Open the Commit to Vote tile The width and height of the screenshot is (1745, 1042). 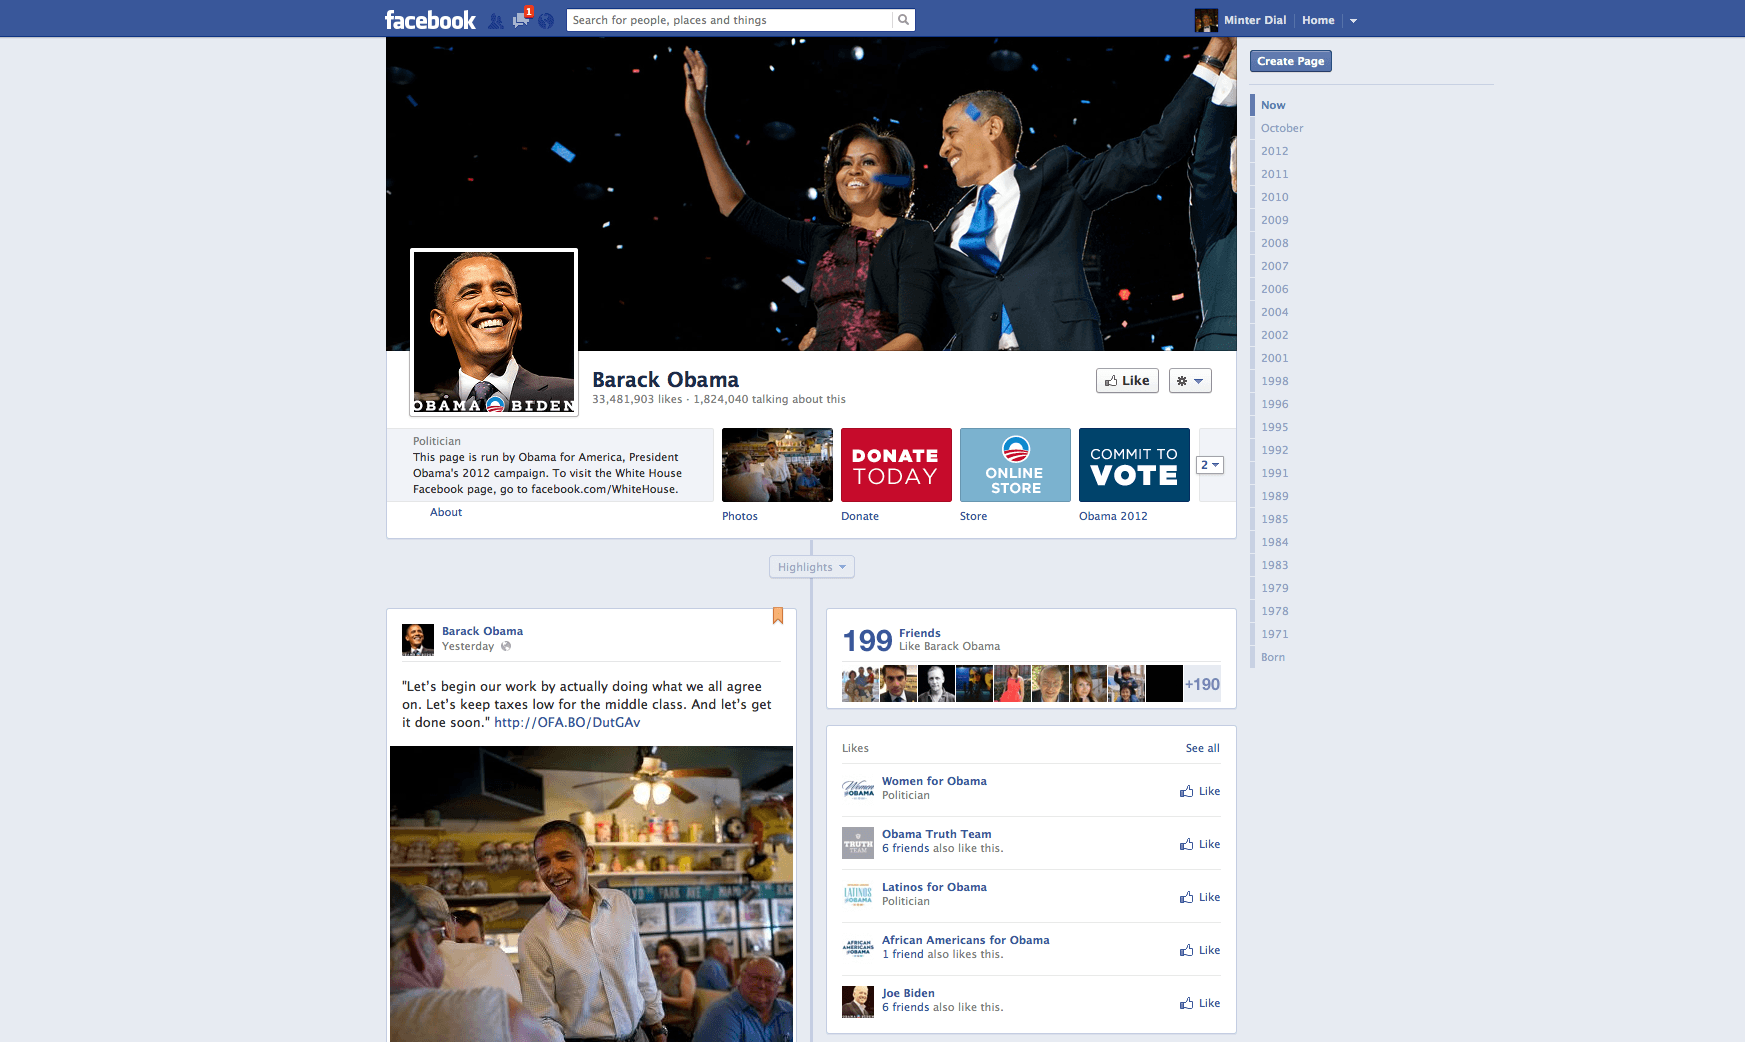coord(1134,465)
